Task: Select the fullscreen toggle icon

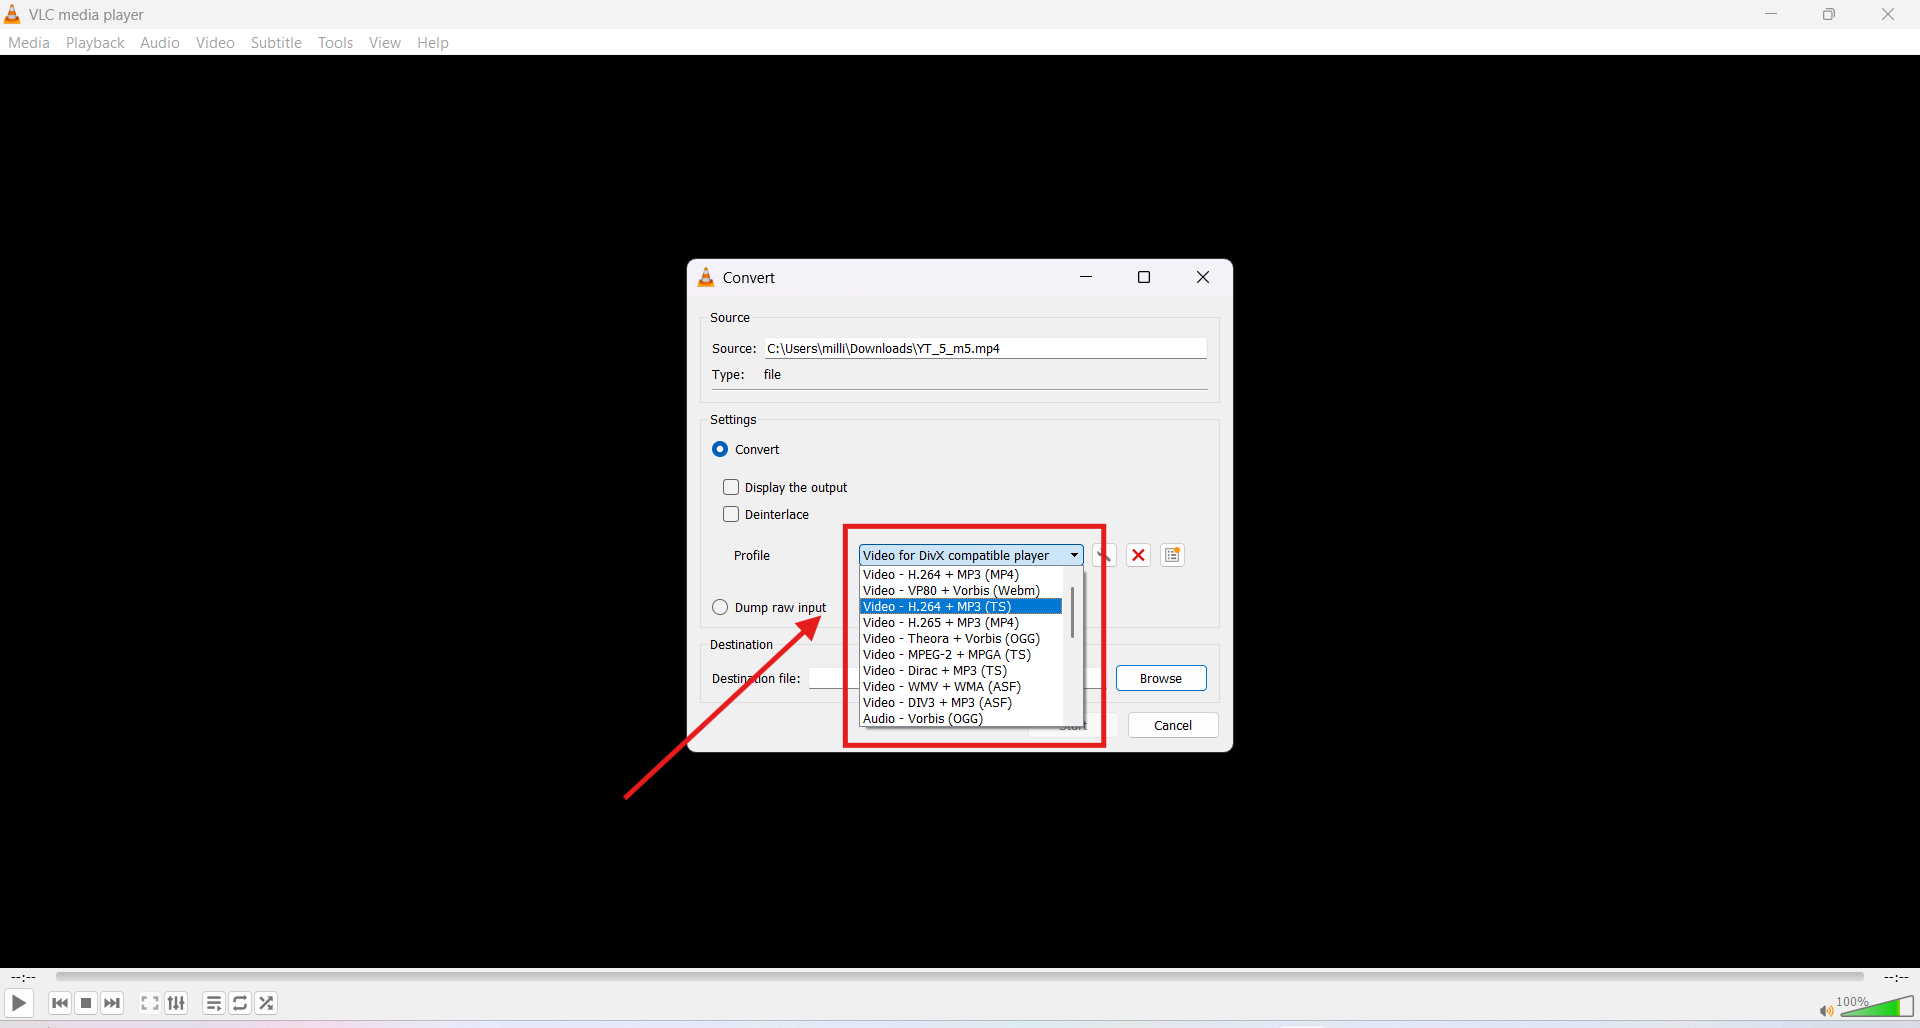Action: click(148, 1003)
